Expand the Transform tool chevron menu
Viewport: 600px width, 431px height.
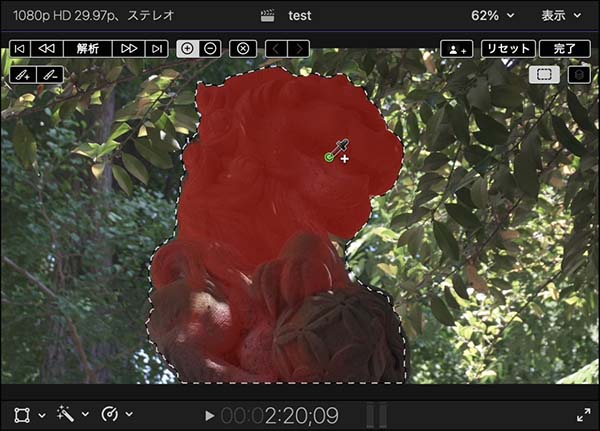(42, 415)
